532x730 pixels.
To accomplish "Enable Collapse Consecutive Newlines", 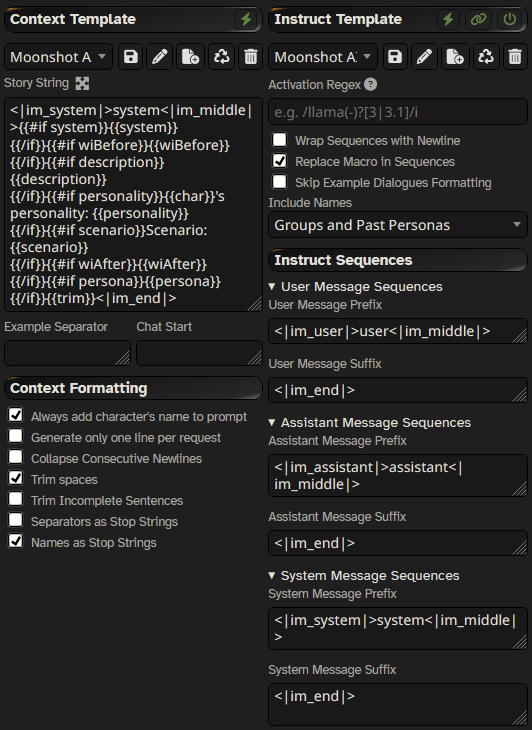I will coord(16,457).
